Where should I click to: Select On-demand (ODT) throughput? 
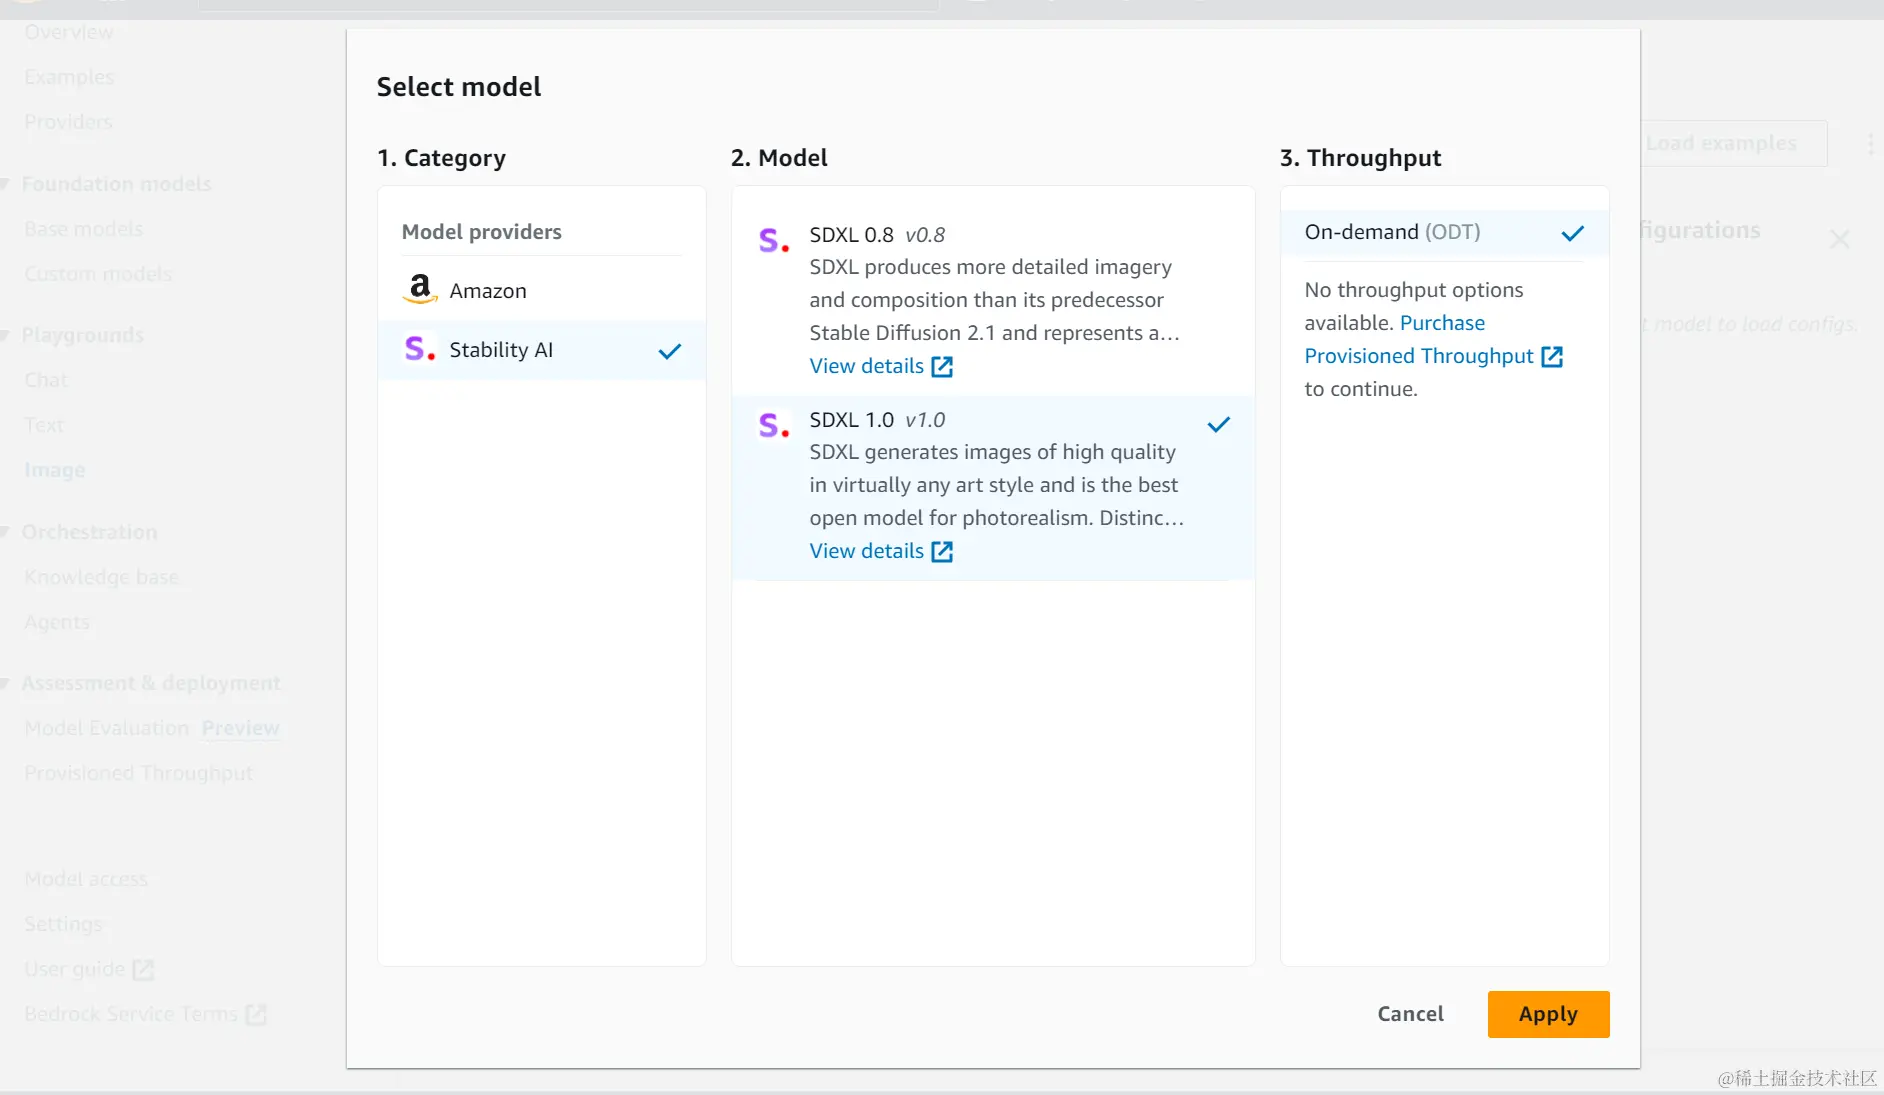pos(1445,232)
